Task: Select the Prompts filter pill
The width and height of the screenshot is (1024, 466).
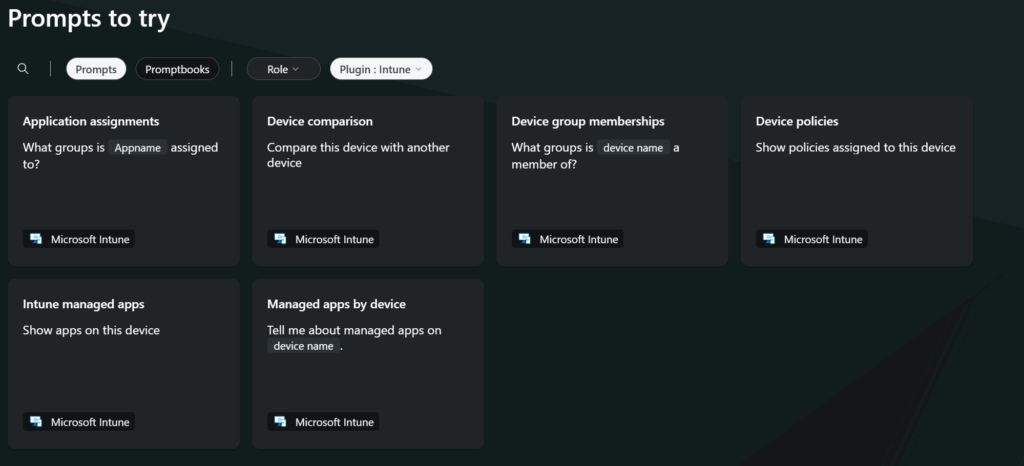Action: pos(96,69)
